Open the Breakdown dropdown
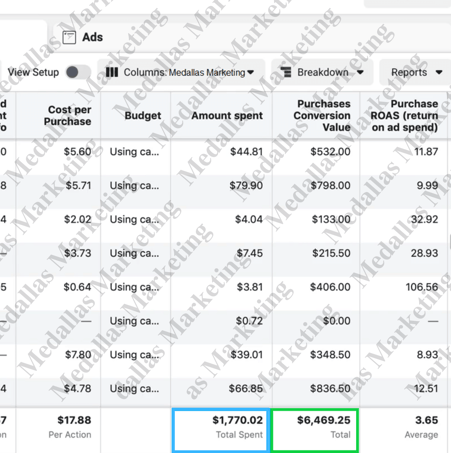This screenshot has height=453, width=451. 322,72
